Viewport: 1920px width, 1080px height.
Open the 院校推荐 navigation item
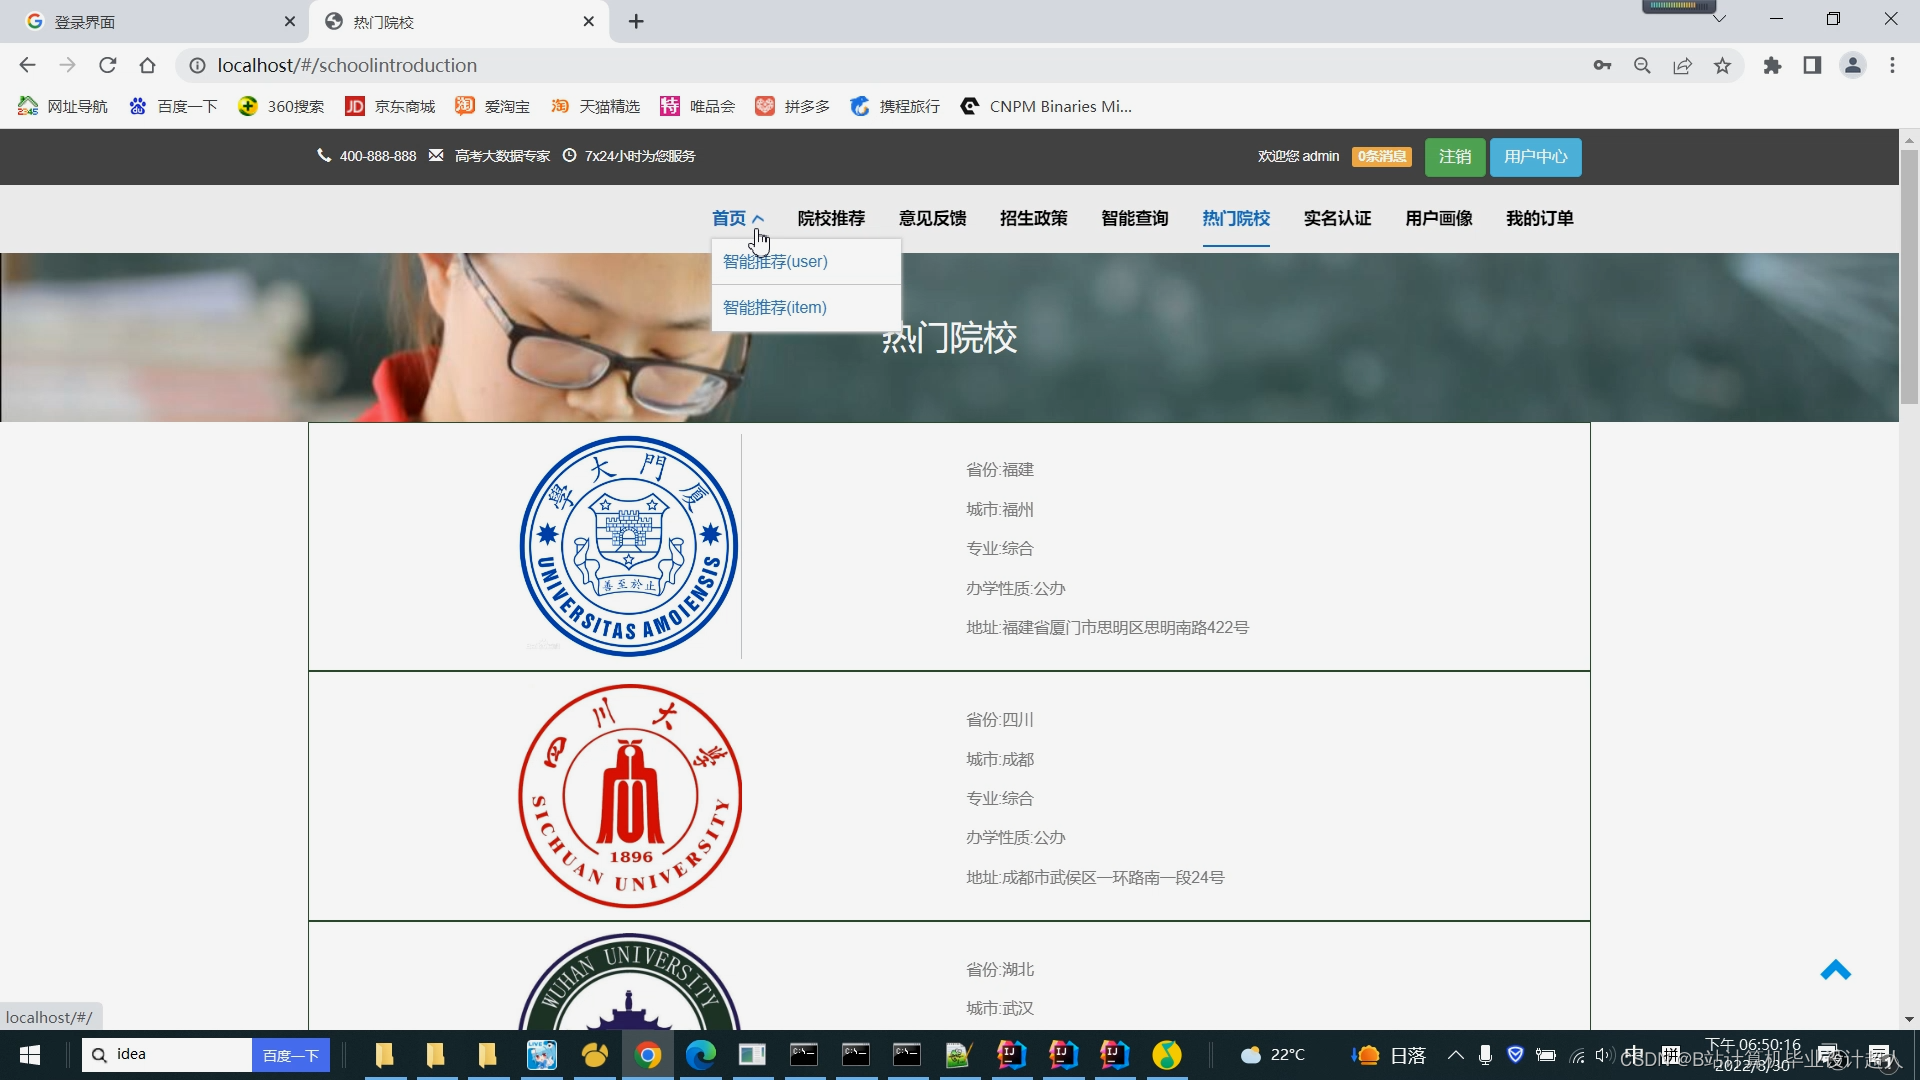(831, 218)
